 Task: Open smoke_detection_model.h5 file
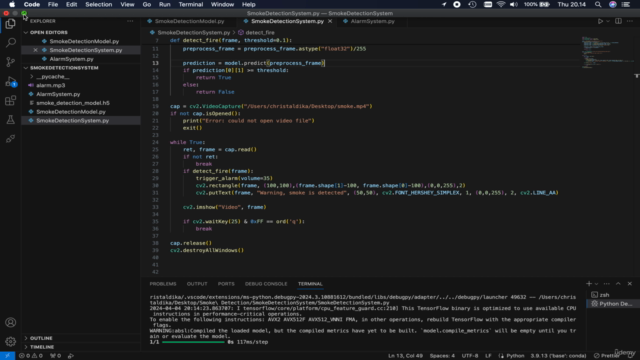(x=73, y=103)
